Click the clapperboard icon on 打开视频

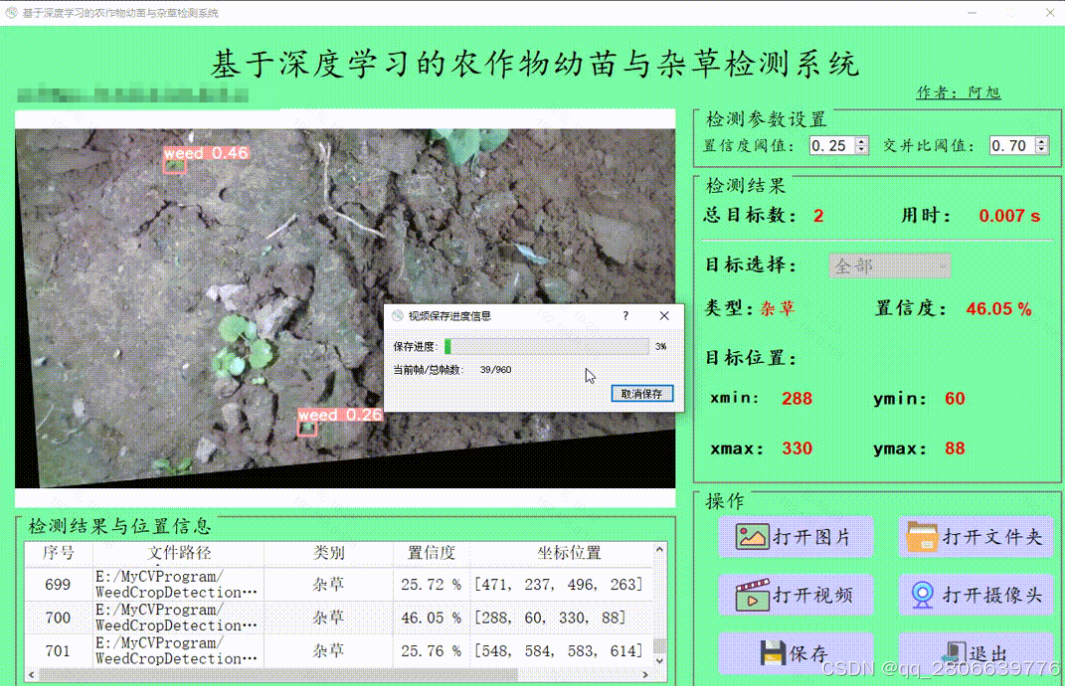pos(752,595)
